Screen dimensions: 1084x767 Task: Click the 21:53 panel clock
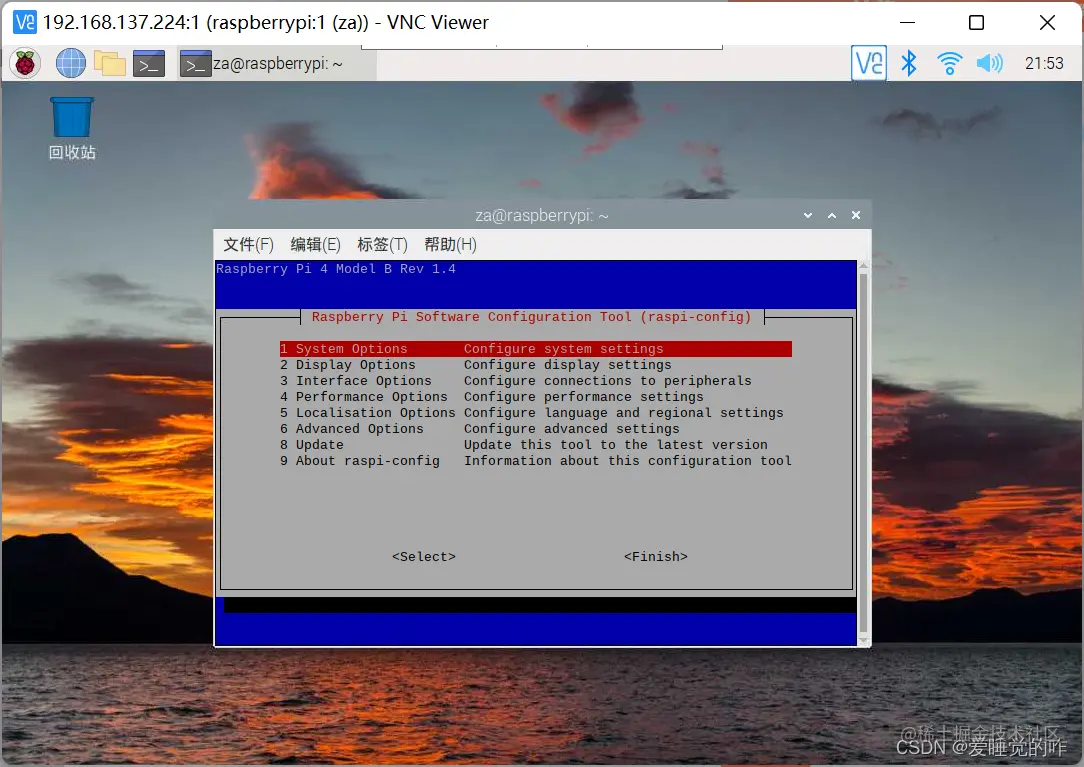point(1044,64)
